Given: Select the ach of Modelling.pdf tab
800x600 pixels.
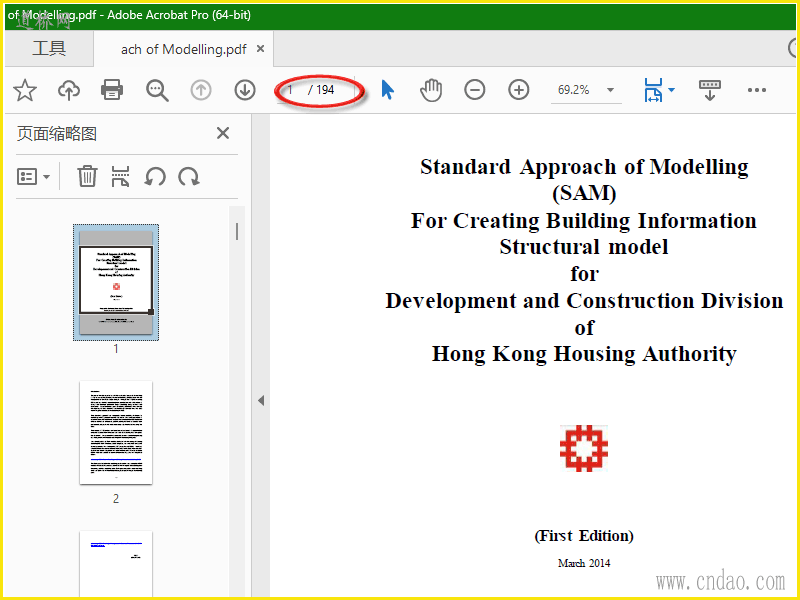Looking at the screenshot, I should point(184,49).
